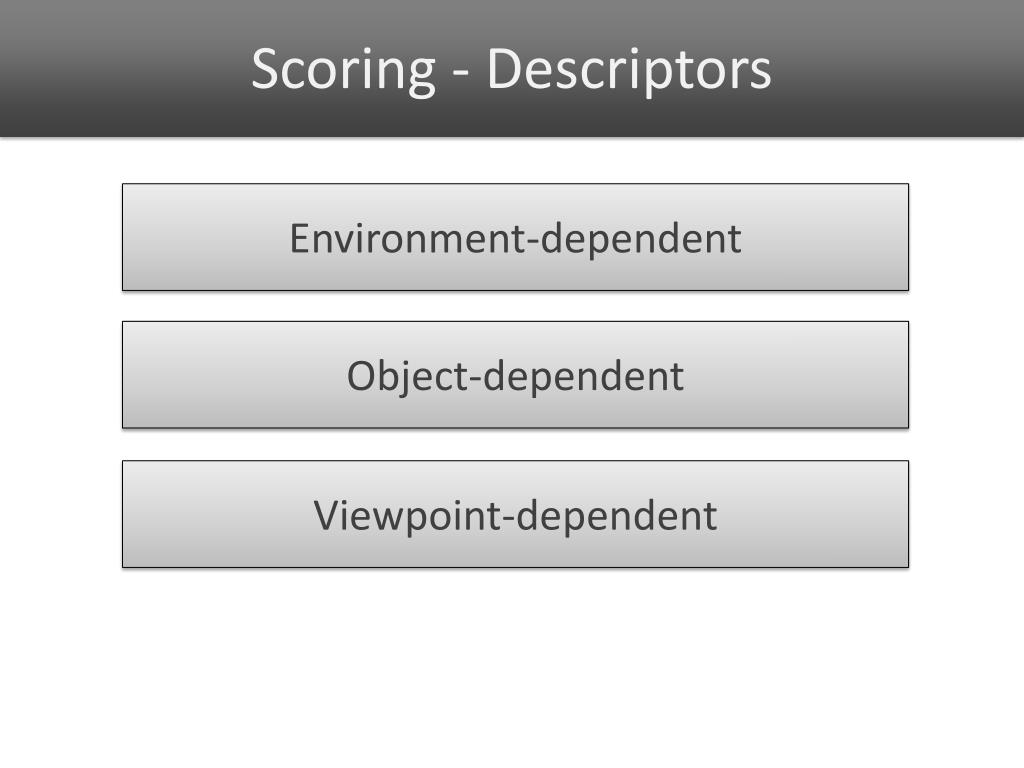Click the left edge of the Environment-dependent box
The width and height of the screenshot is (1024, 768).
point(123,237)
